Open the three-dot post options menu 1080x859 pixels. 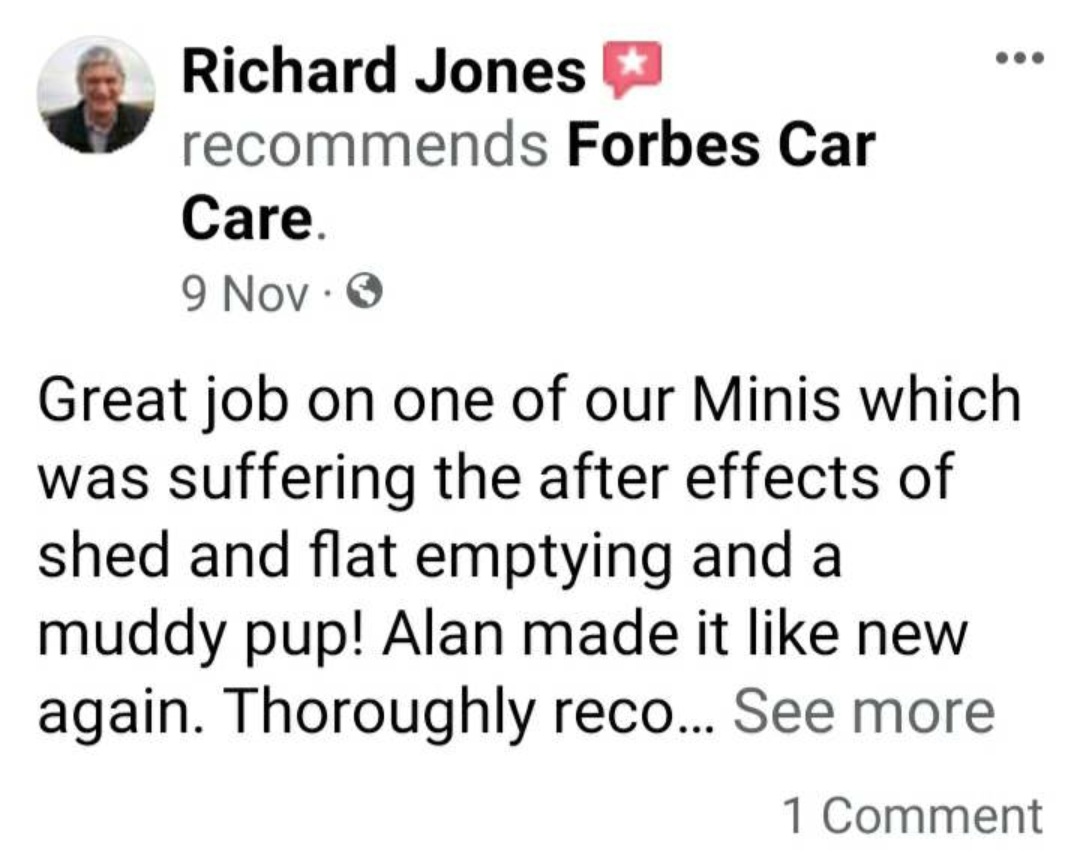click(x=1020, y=58)
